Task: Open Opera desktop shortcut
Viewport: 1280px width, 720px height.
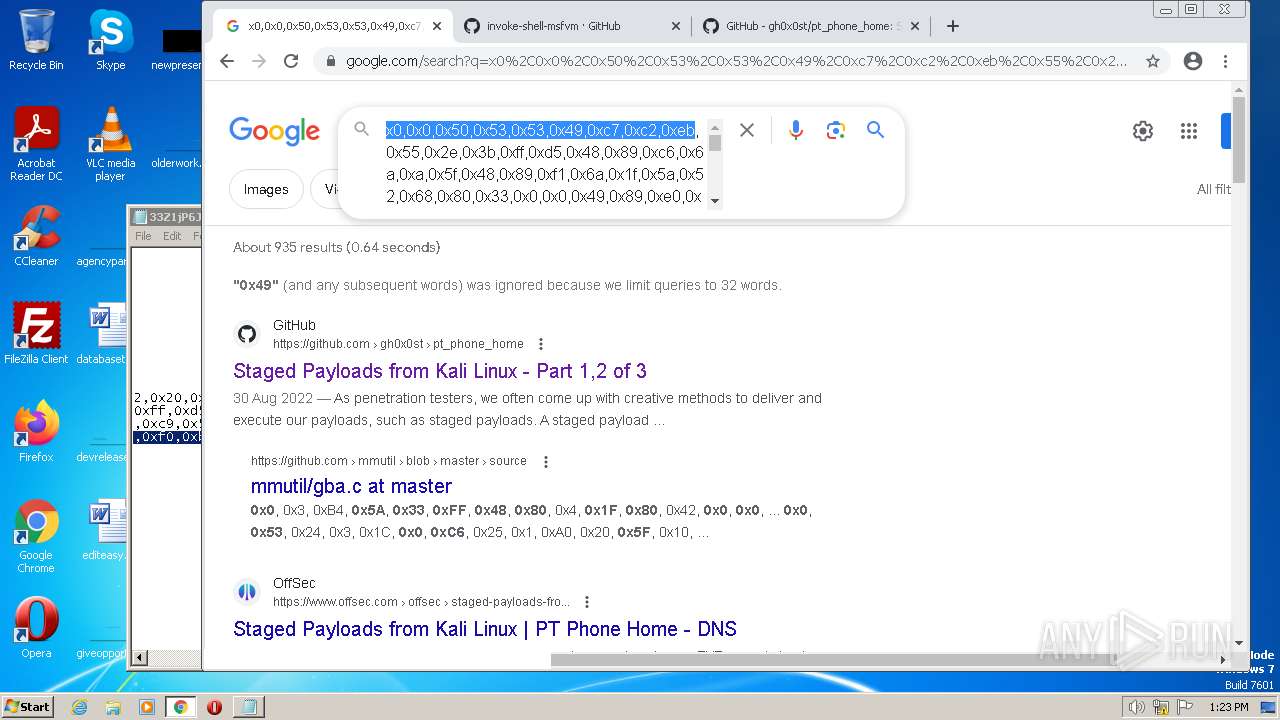Action: (x=36, y=627)
